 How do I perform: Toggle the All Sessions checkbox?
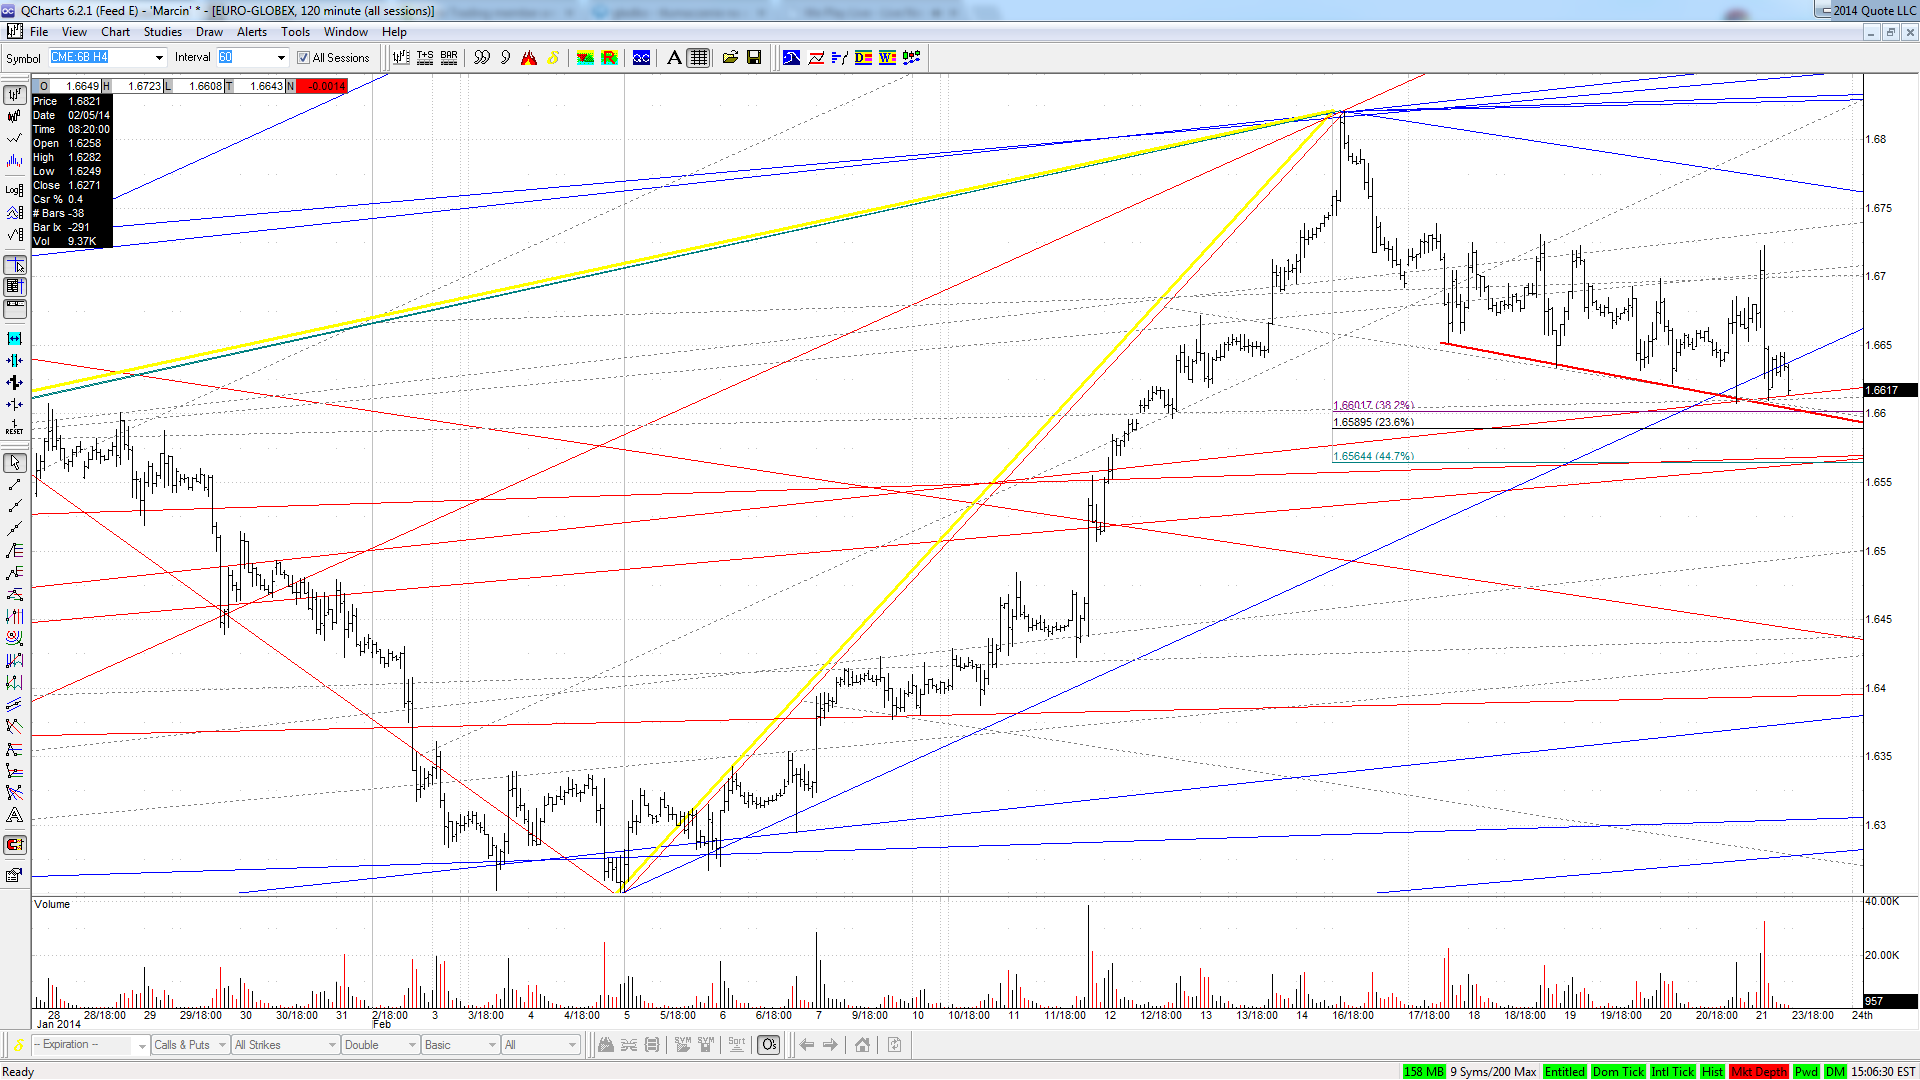point(303,58)
